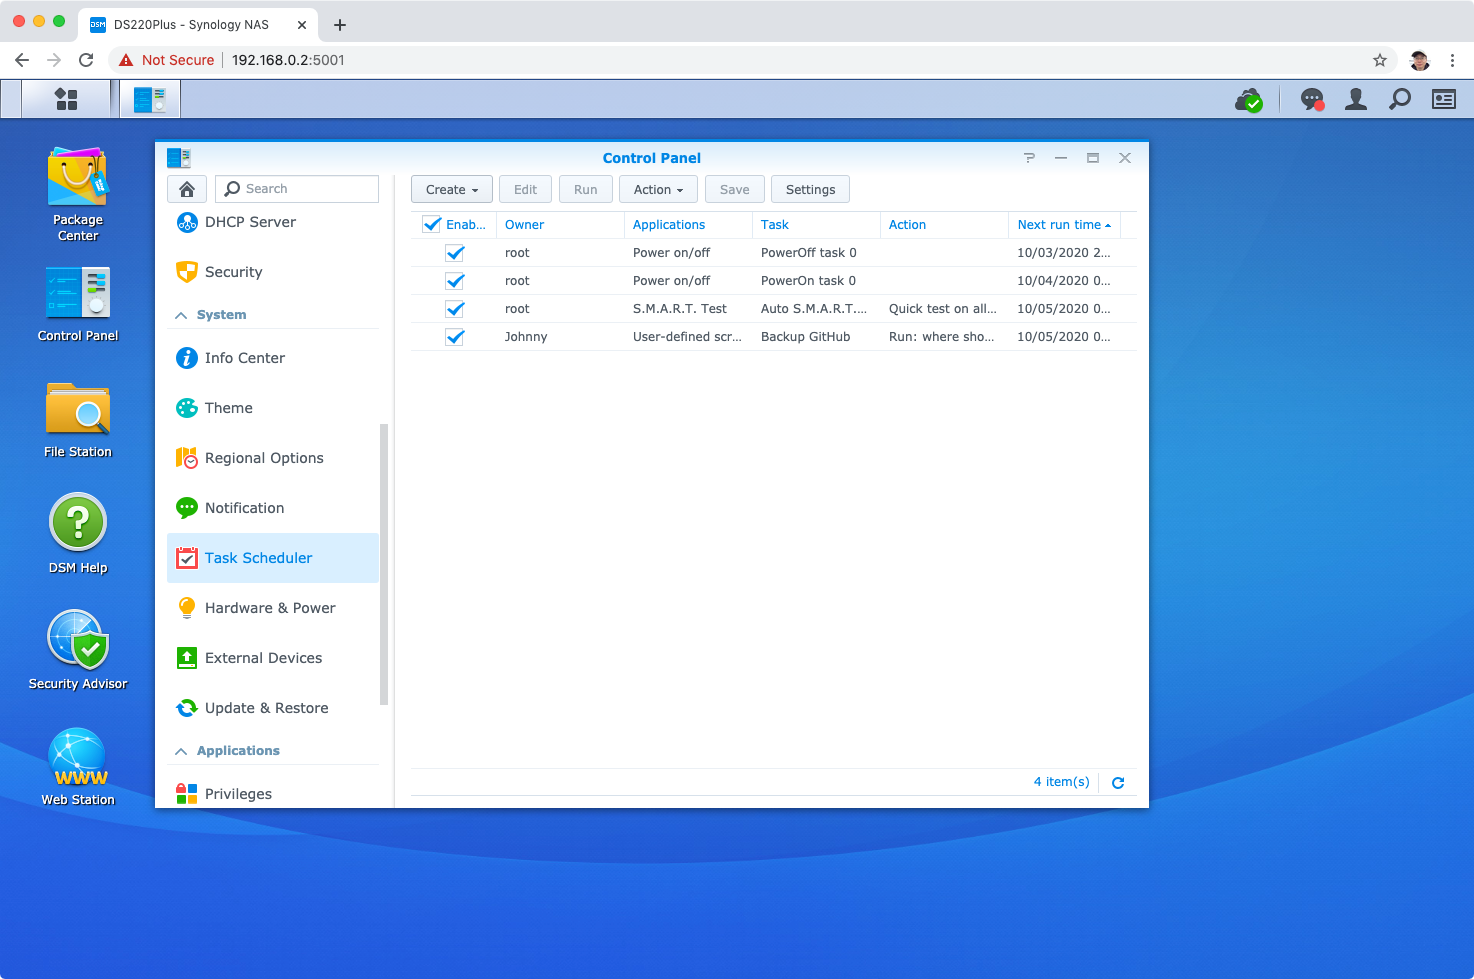Select Task Scheduler in sidebar

[273, 558]
